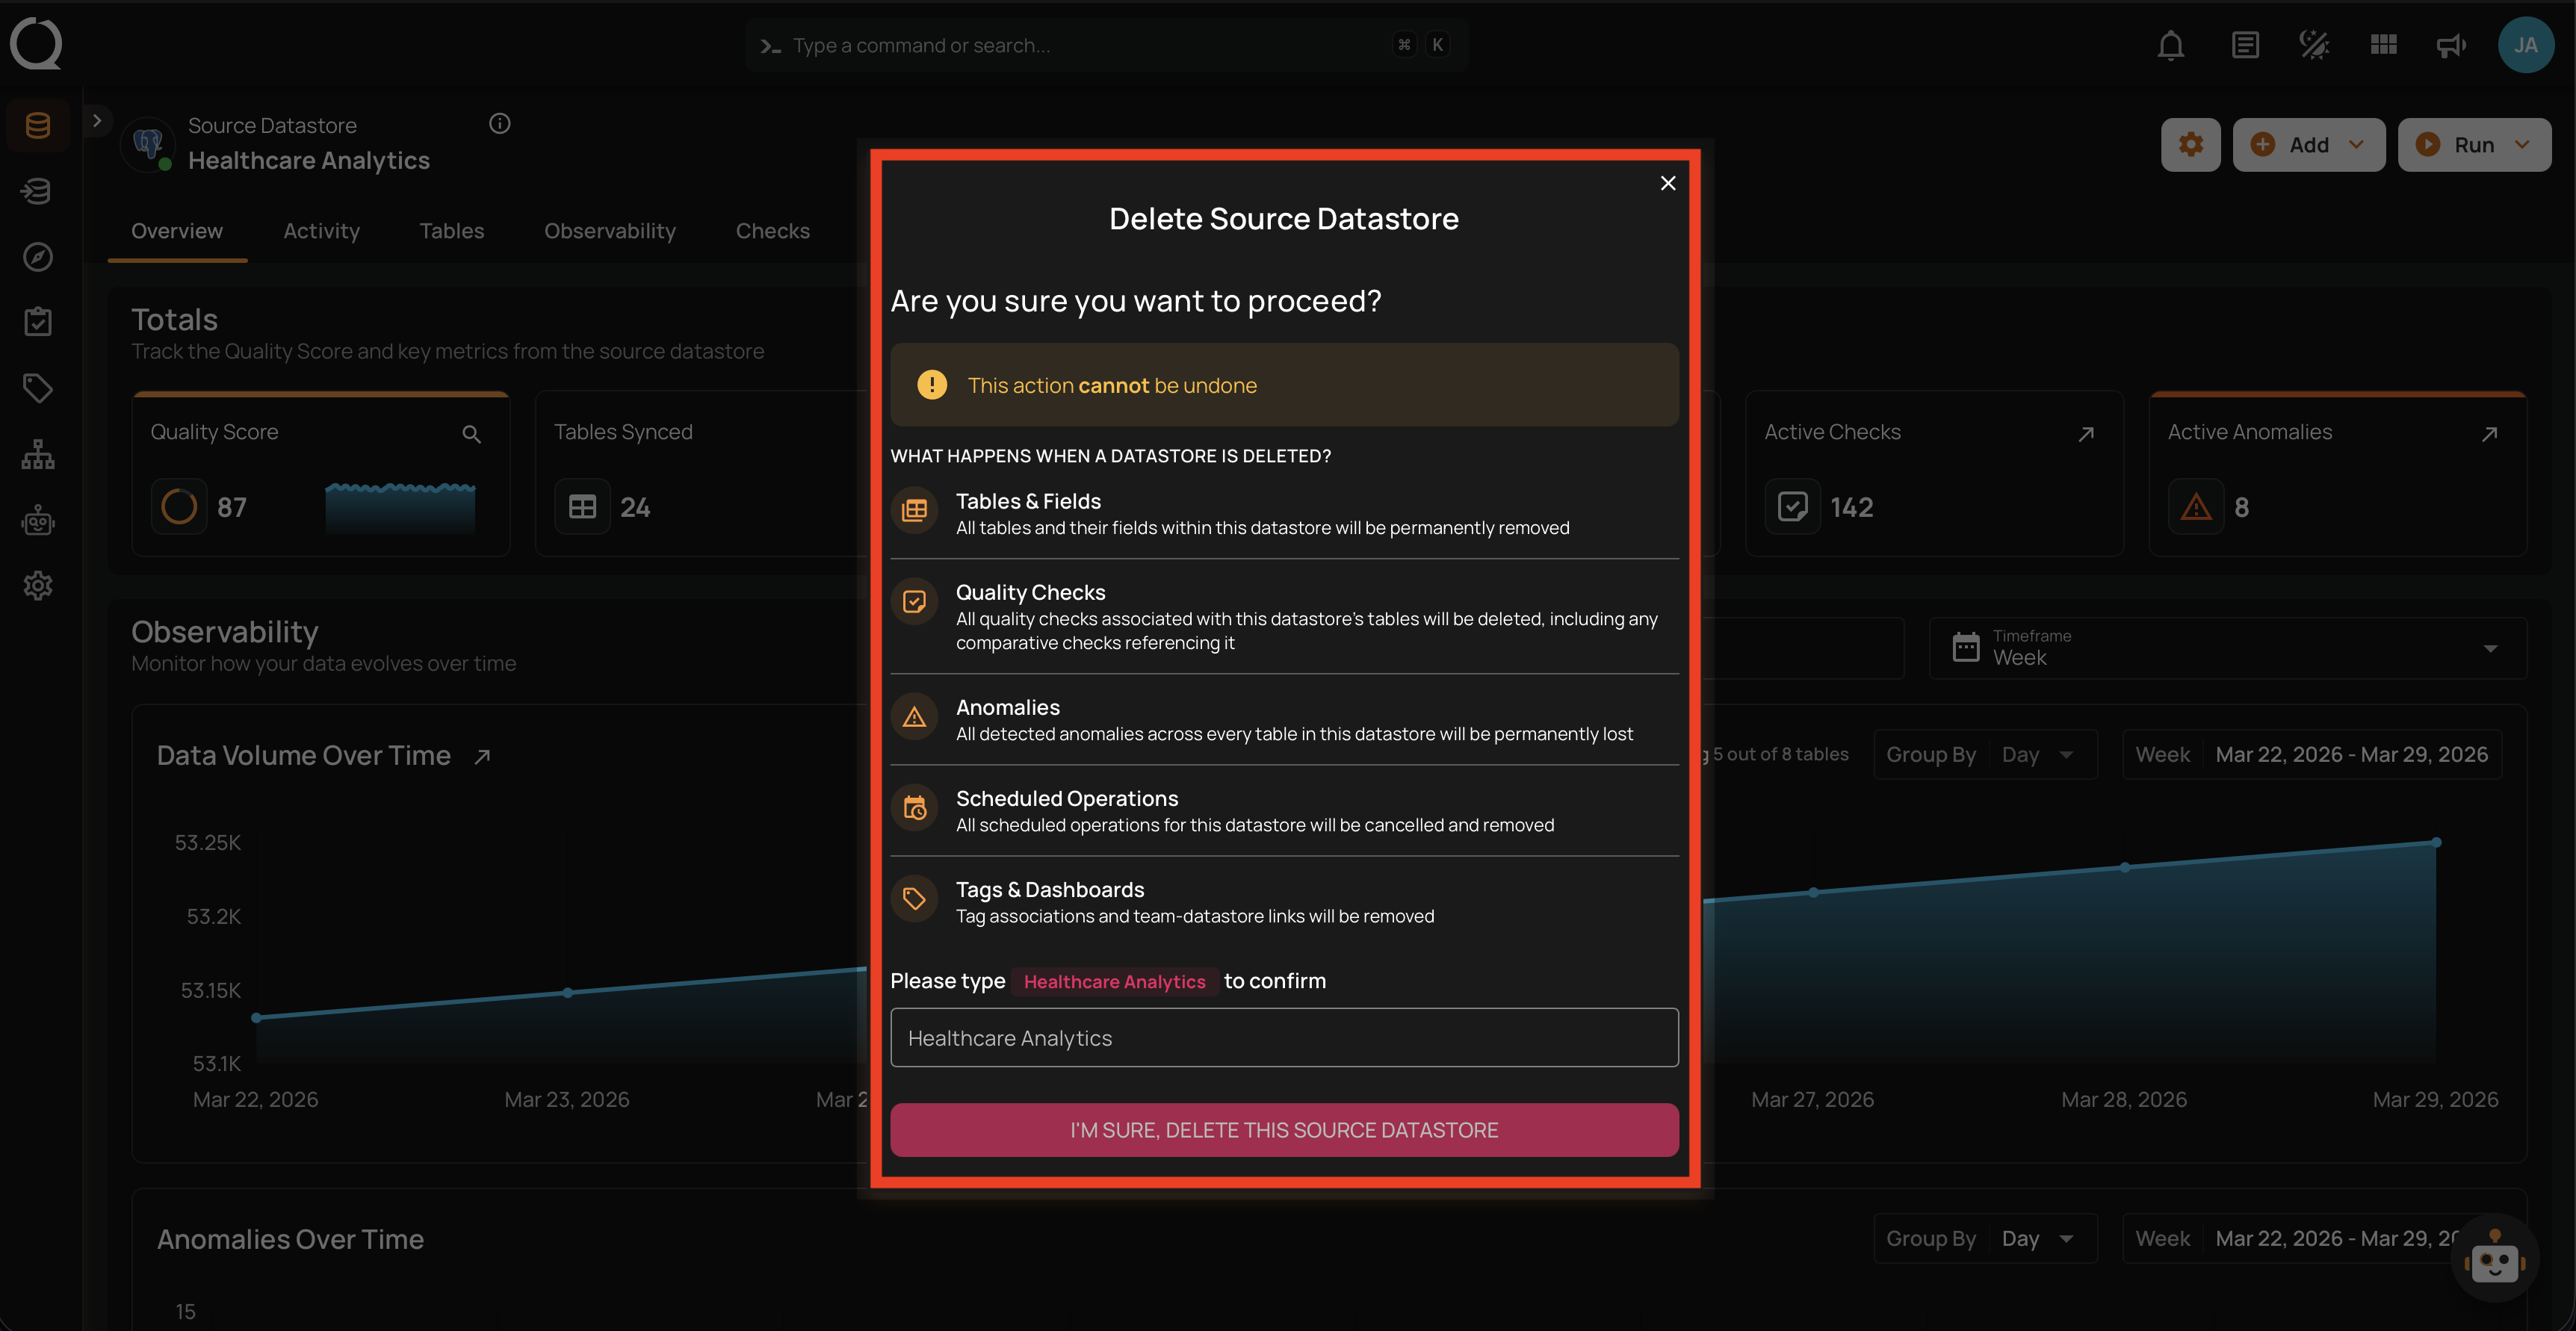Switch to the Observability tab
The image size is (2576, 1331).
tap(609, 231)
